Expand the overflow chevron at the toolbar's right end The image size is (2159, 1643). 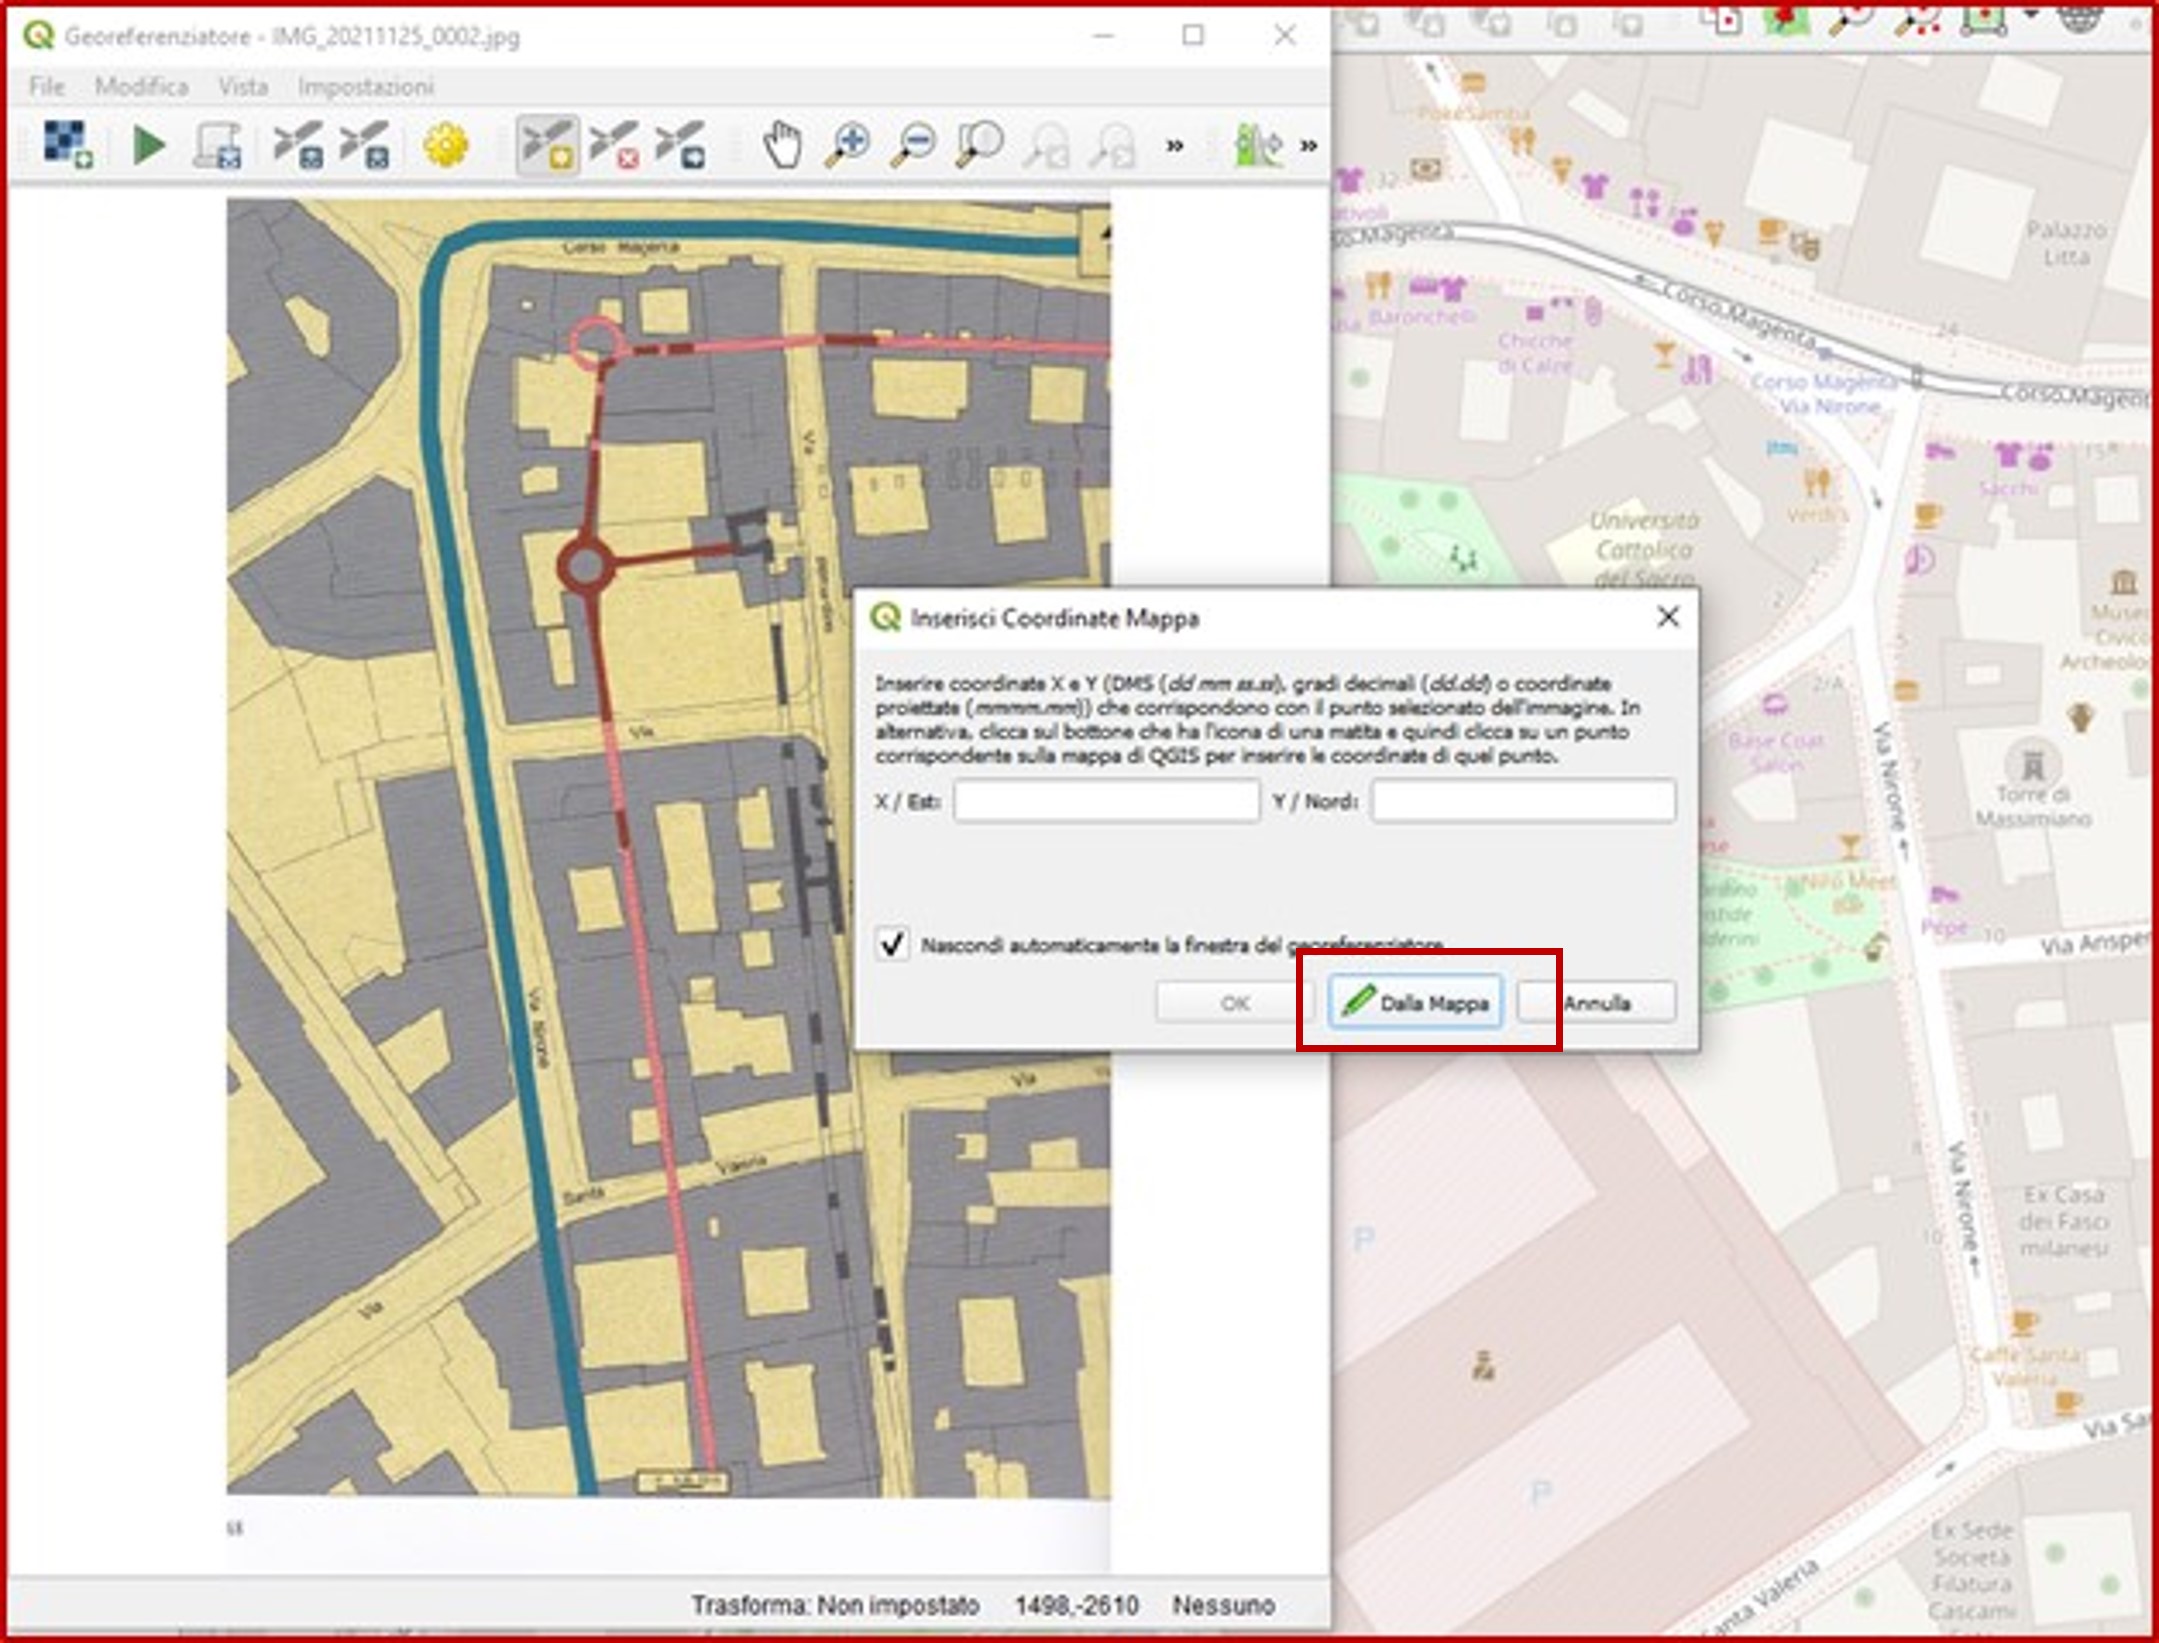point(1308,146)
